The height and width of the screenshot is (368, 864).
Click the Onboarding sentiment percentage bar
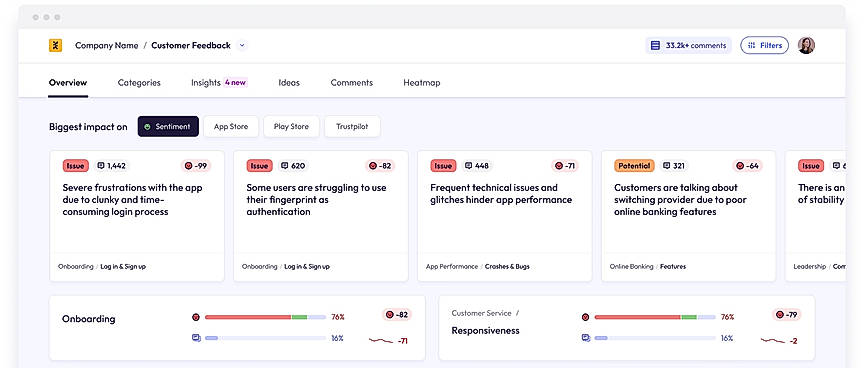pyautogui.click(x=266, y=317)
